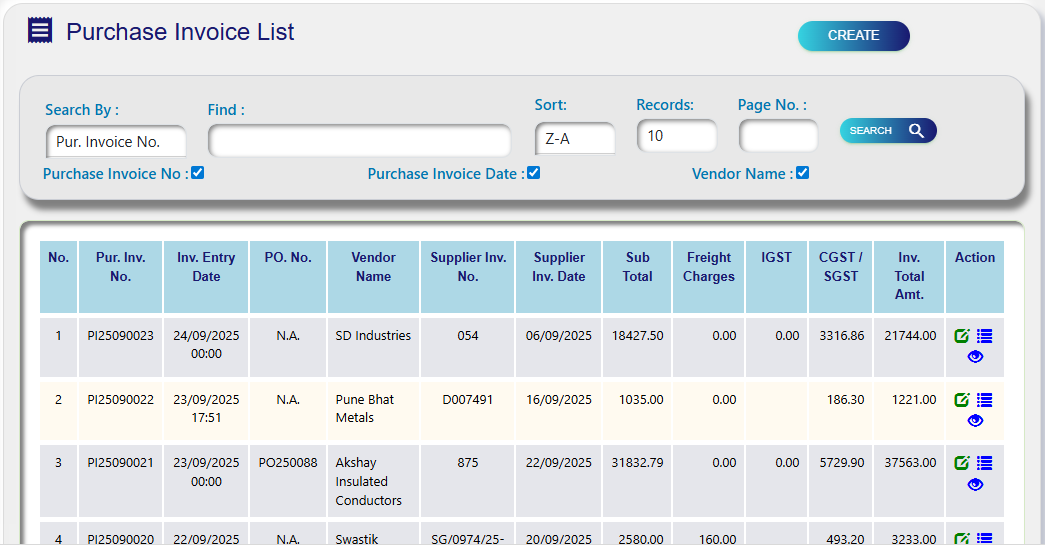Click edit icon for Akshay Insulated Conductors row
1045x545 pixels.
tap(962, 463)
